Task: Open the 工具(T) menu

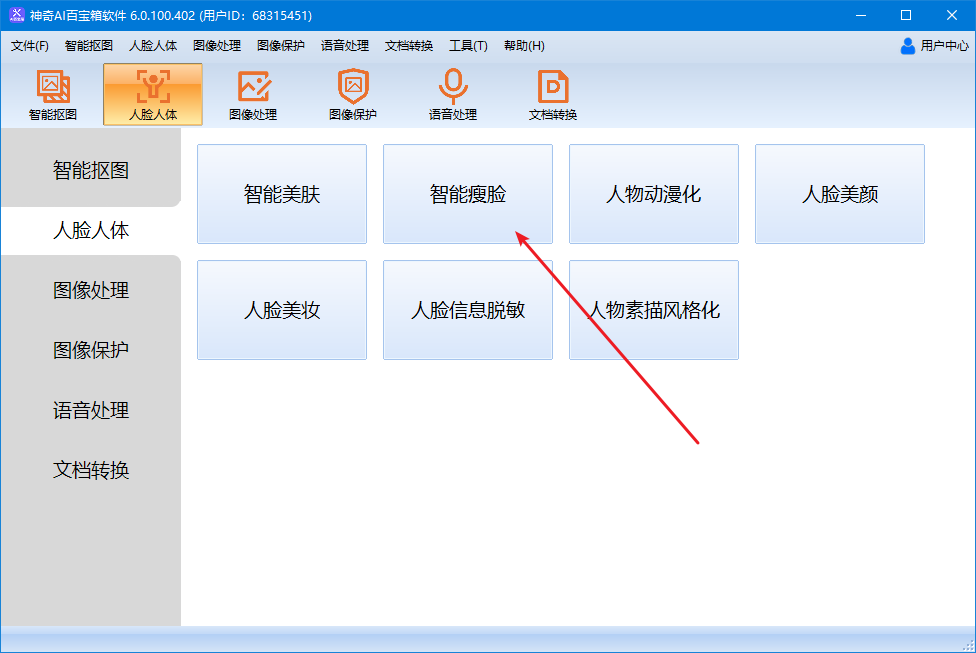Action: pyautogui.click(x=468, y=45)
